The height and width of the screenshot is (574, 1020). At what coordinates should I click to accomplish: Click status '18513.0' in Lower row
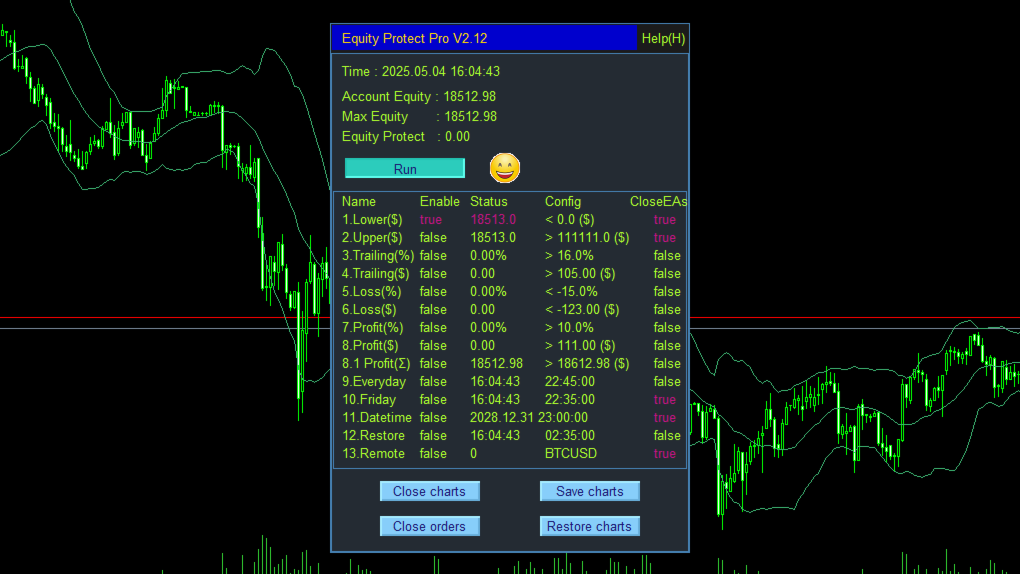tap(493, 220)
